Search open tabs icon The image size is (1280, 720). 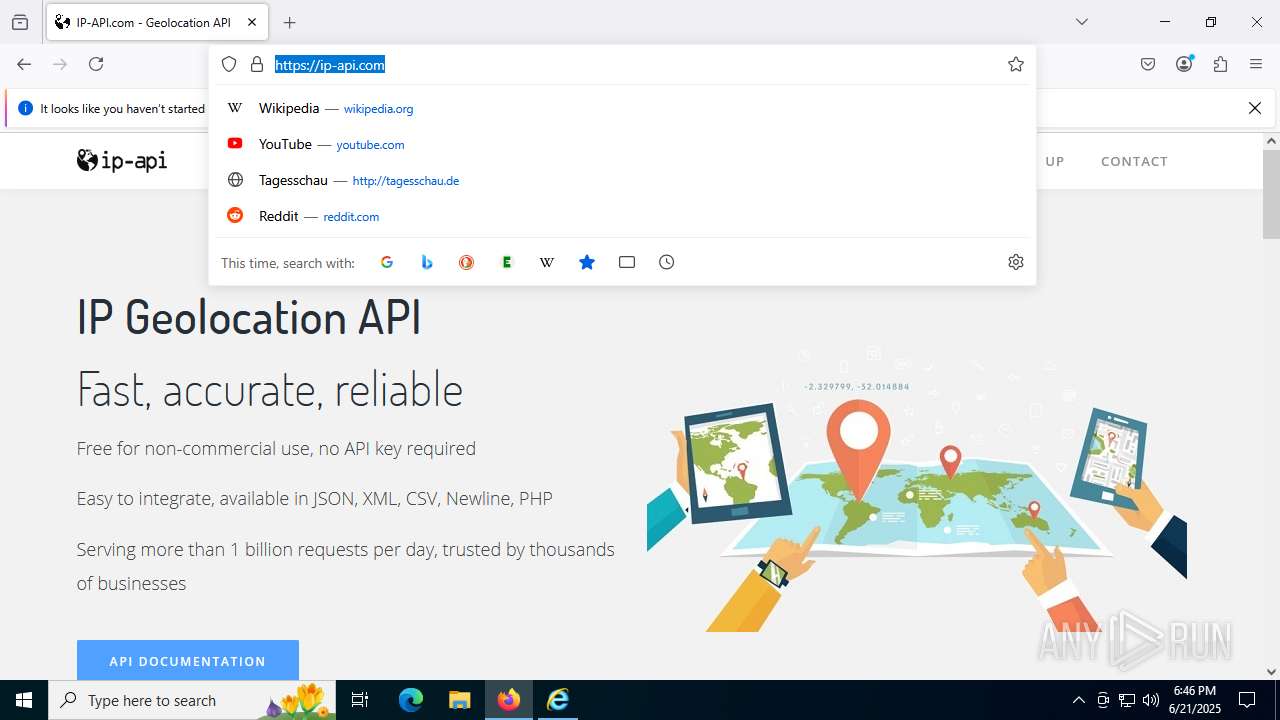pyautogui.click(x=627, y=262)
